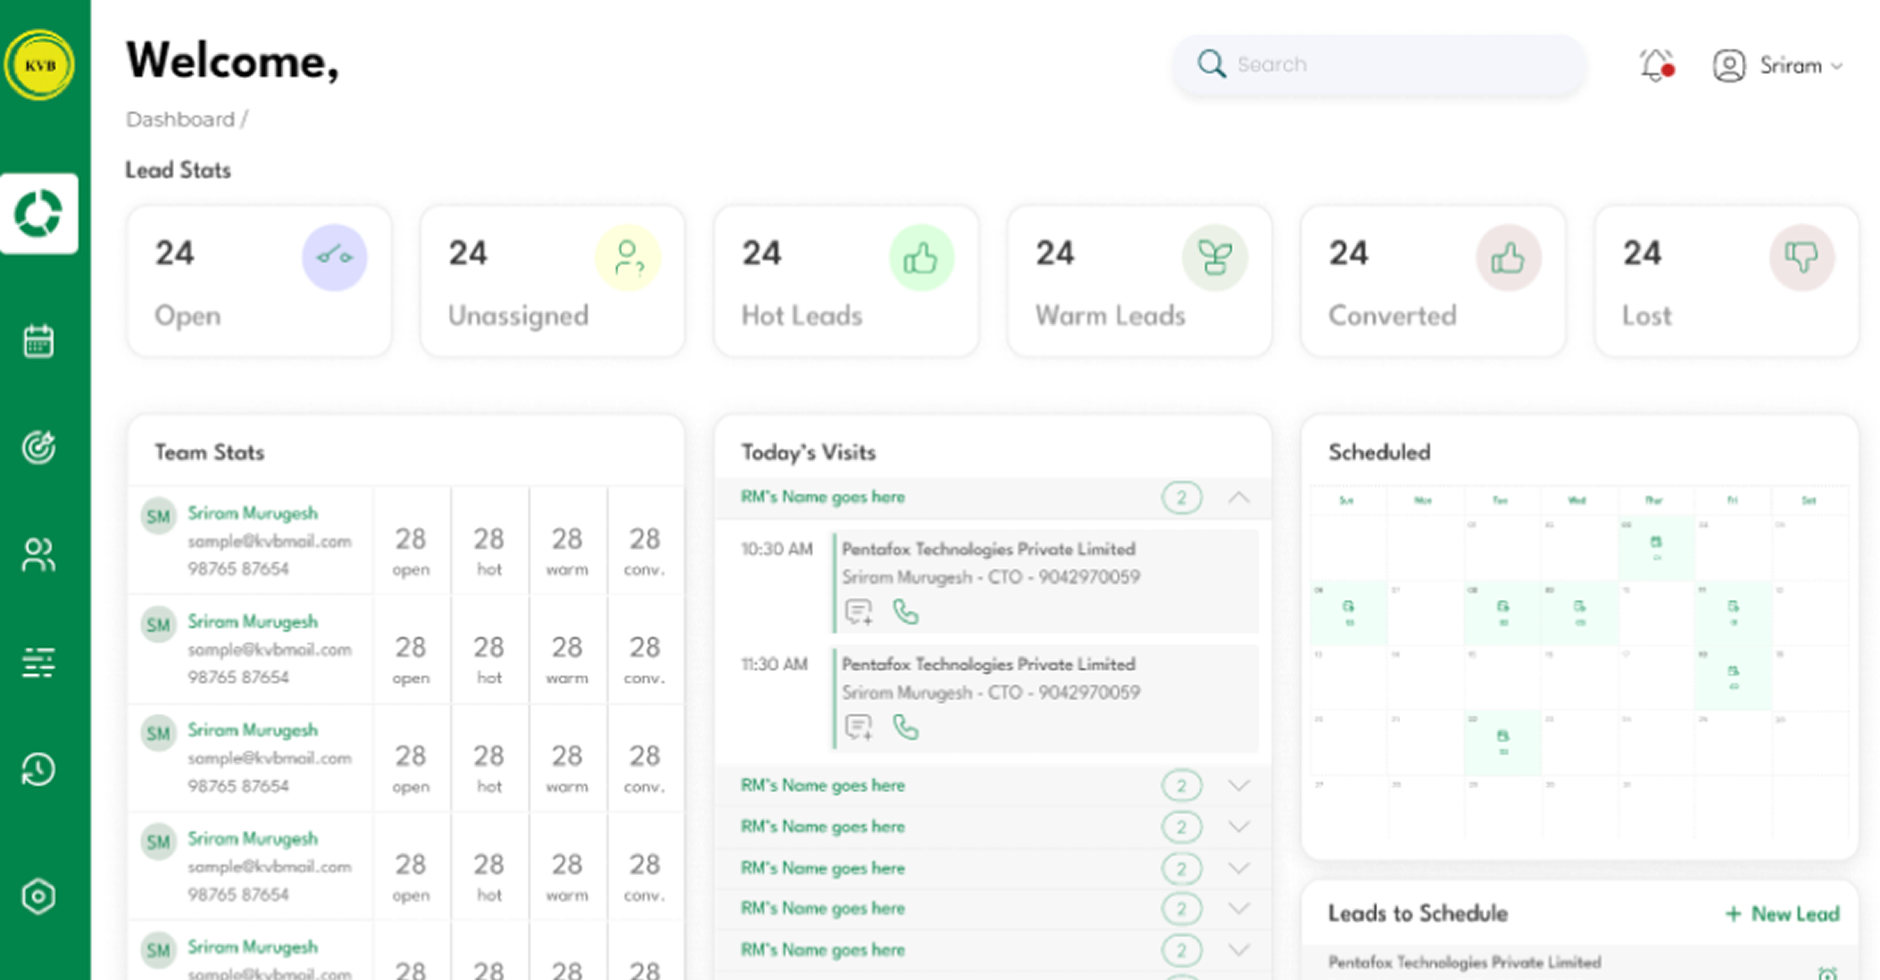Click the phone icon for the 10:30 AM visit
The width and height of the screenshot is (1880, 980).
pyautogui.click(x=906, y=611)
